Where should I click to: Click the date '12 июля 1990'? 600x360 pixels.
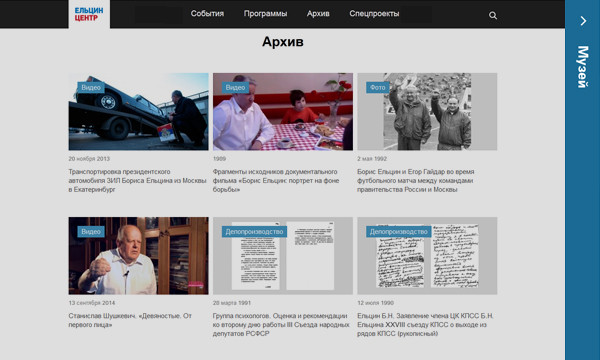coord(375,303)
